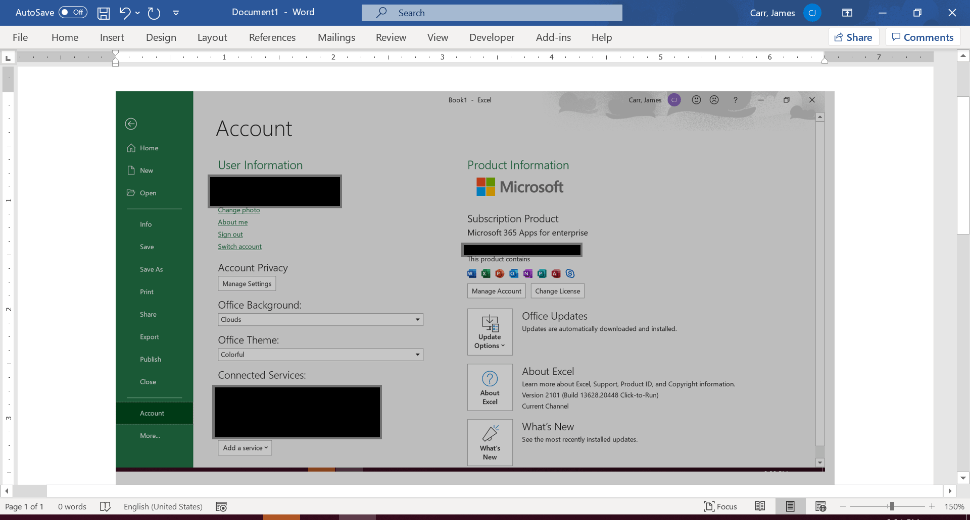
Task: Open the Layout ribbon tab
Action: 212,37
